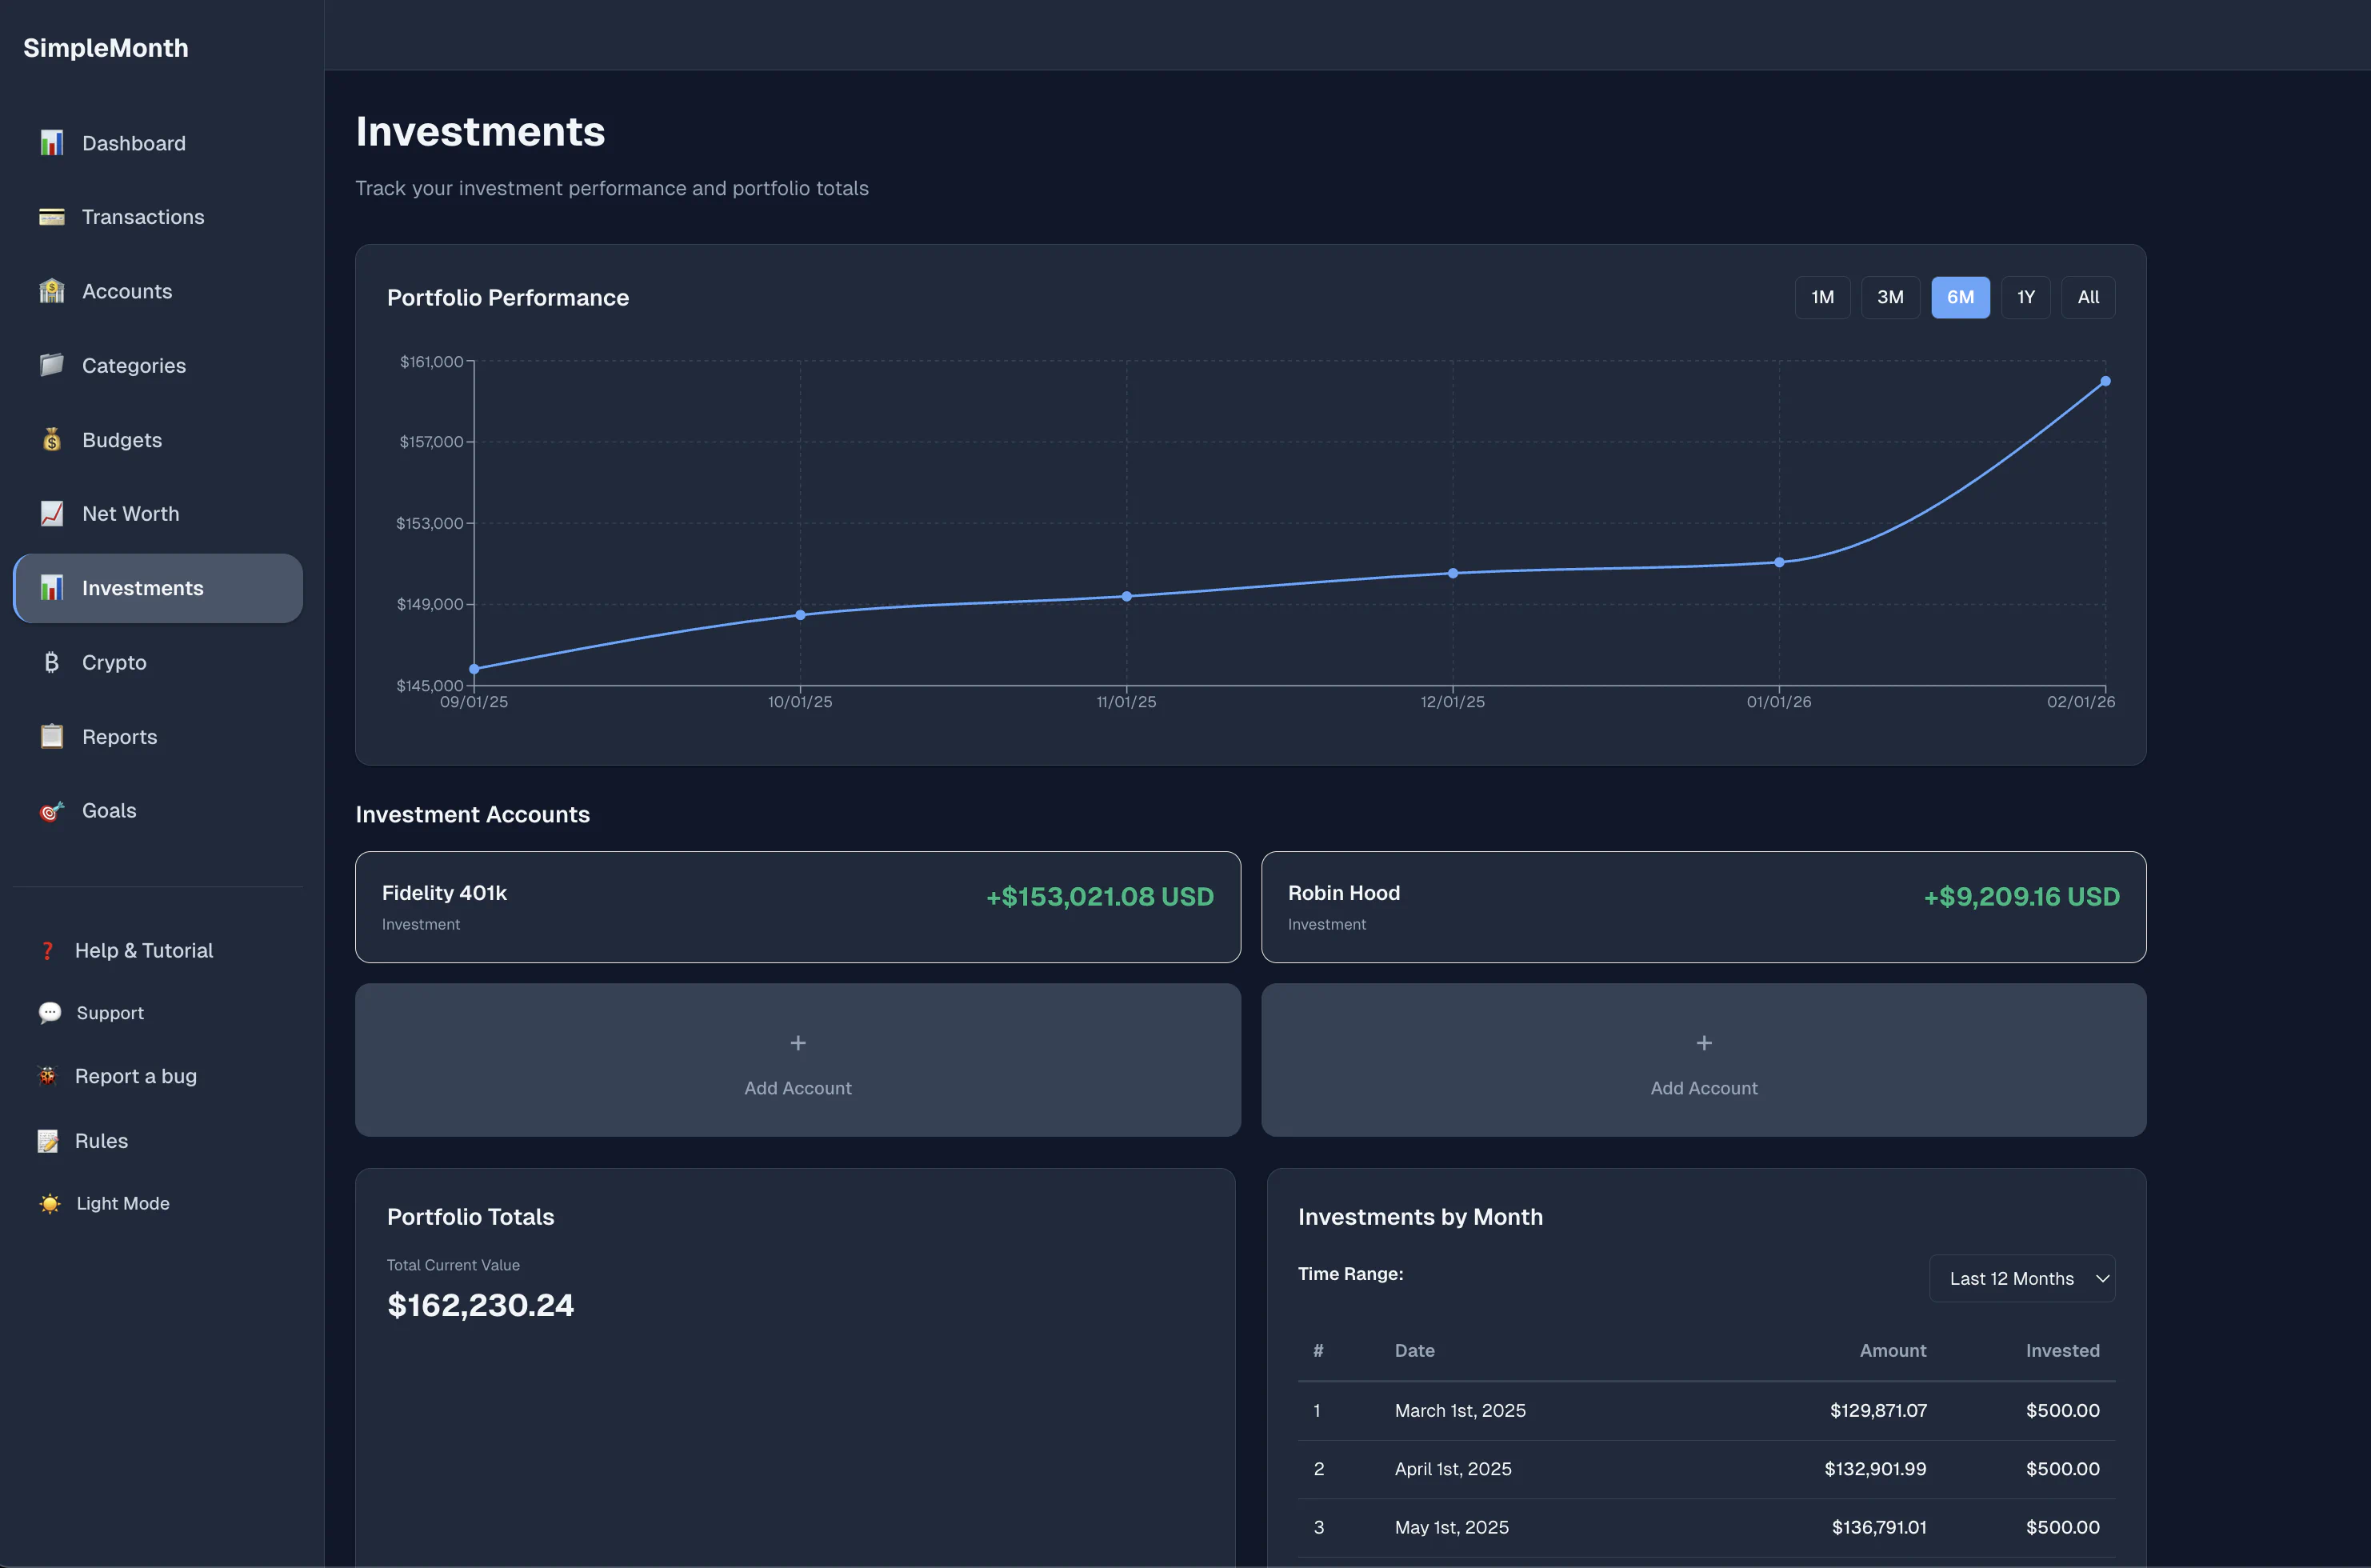The height and width of the screenshot is (1568, 2371).
Task: Open Help & Tutorial link
Action: coord(143,950)
